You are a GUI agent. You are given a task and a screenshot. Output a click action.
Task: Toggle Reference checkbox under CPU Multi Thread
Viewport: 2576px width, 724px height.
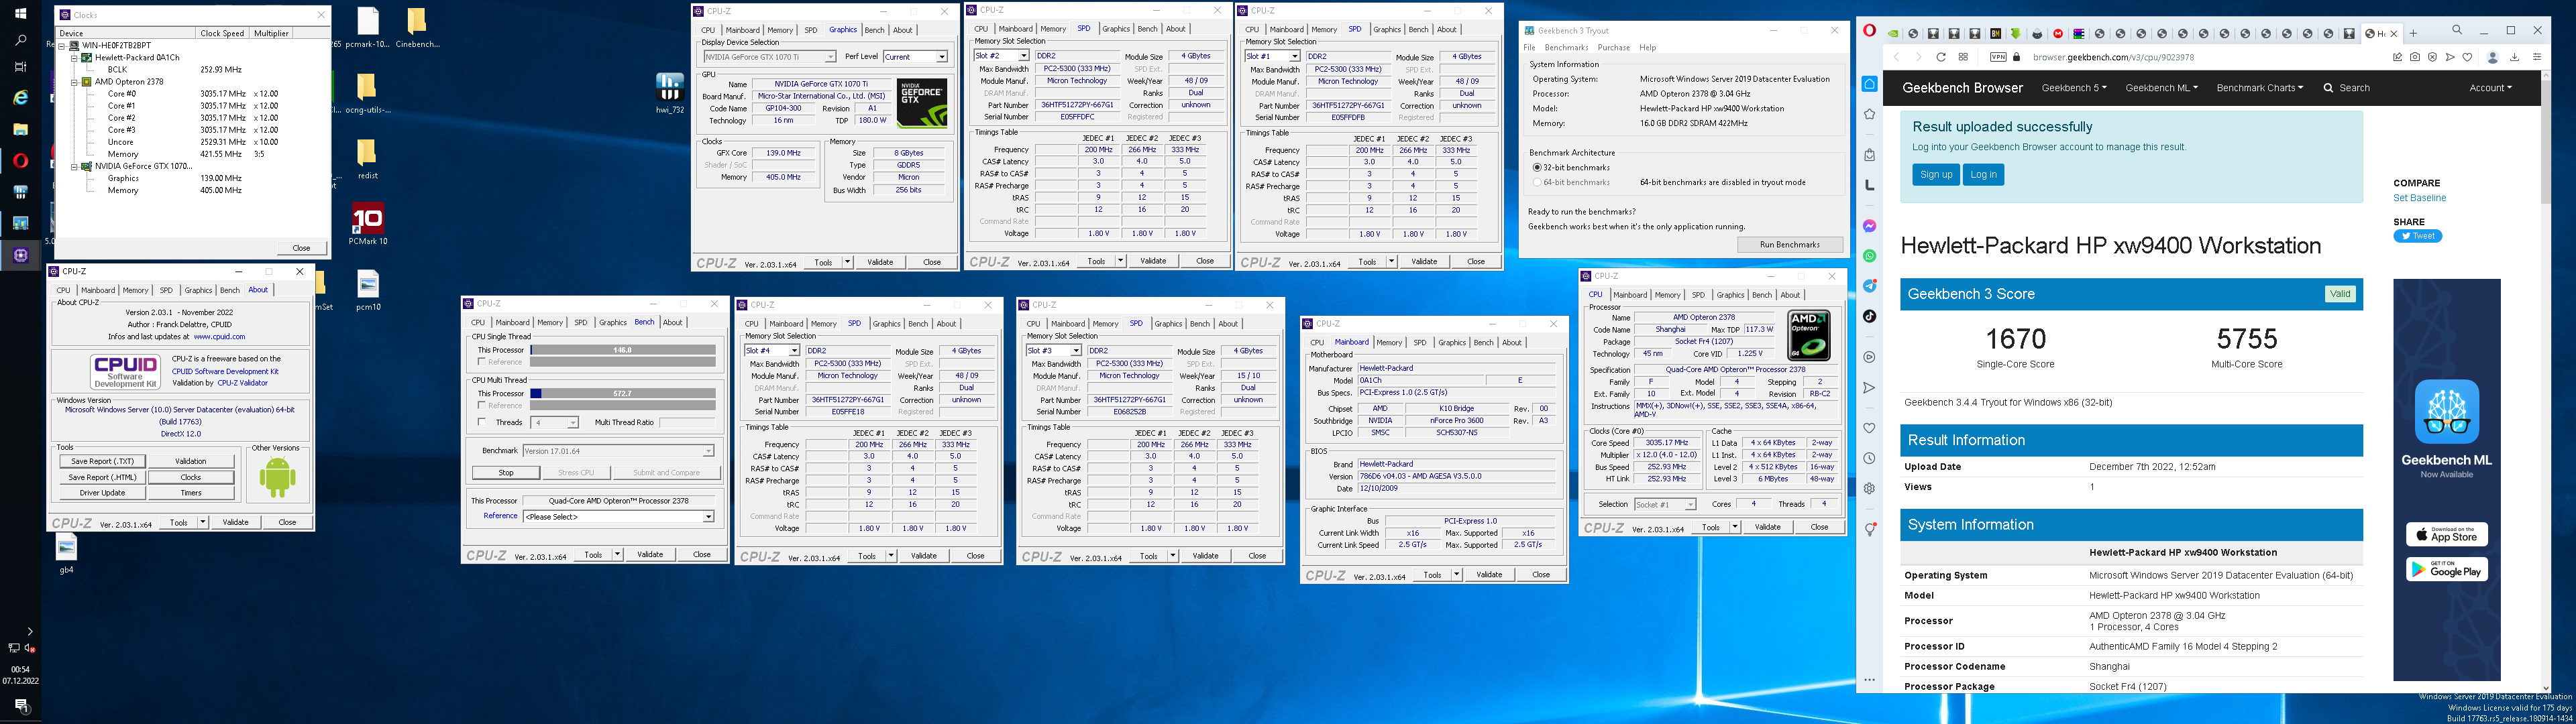click(x=482, y=406)
